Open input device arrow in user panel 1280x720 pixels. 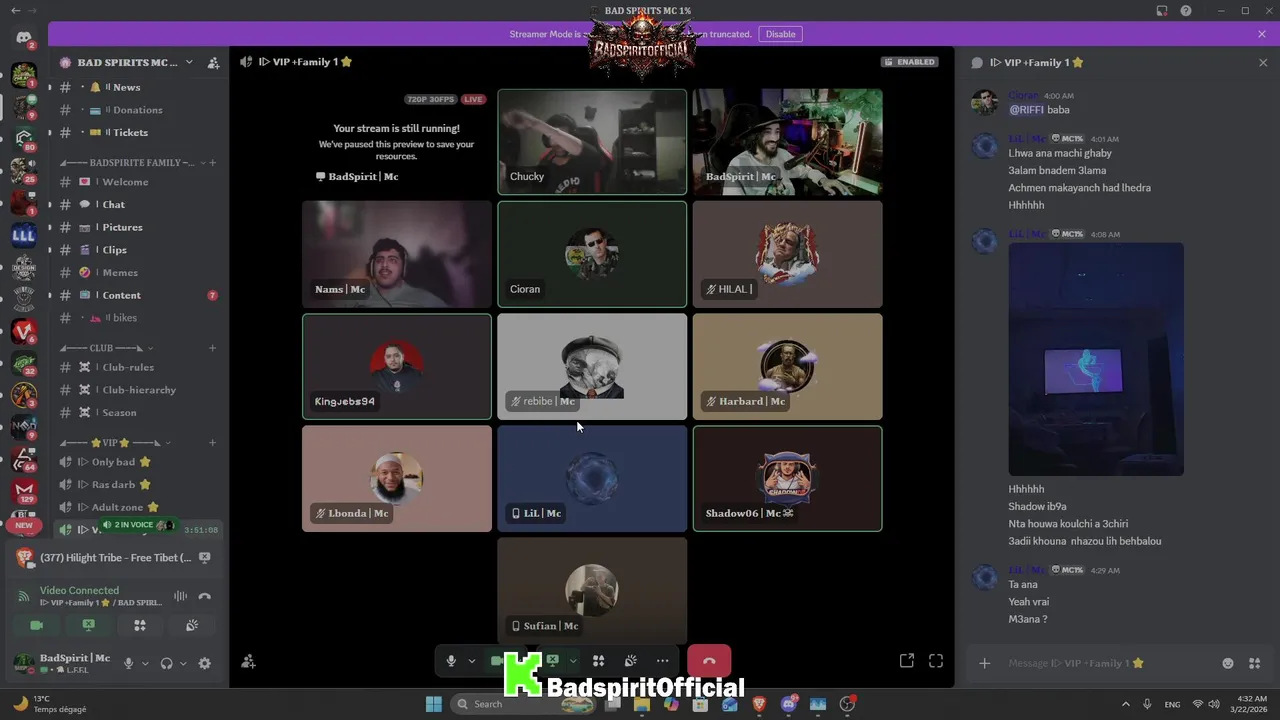[x=145, y=663]
